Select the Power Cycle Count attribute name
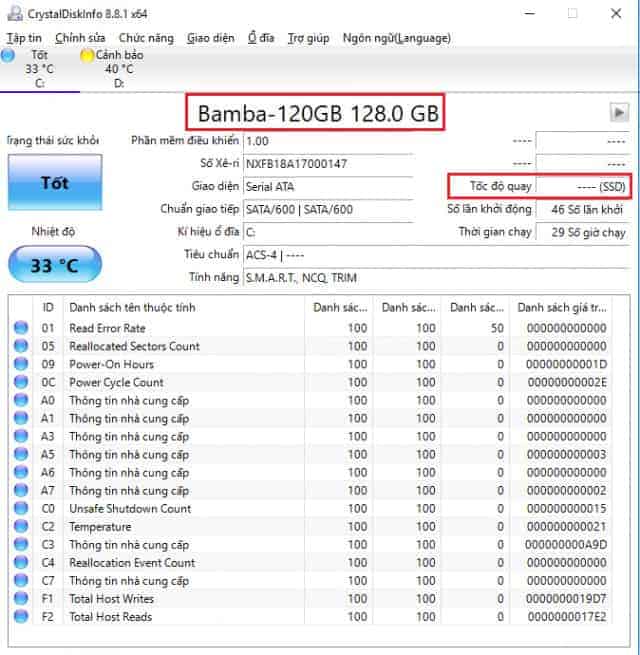The image size is (640, 655). click(x=116, y=382)
